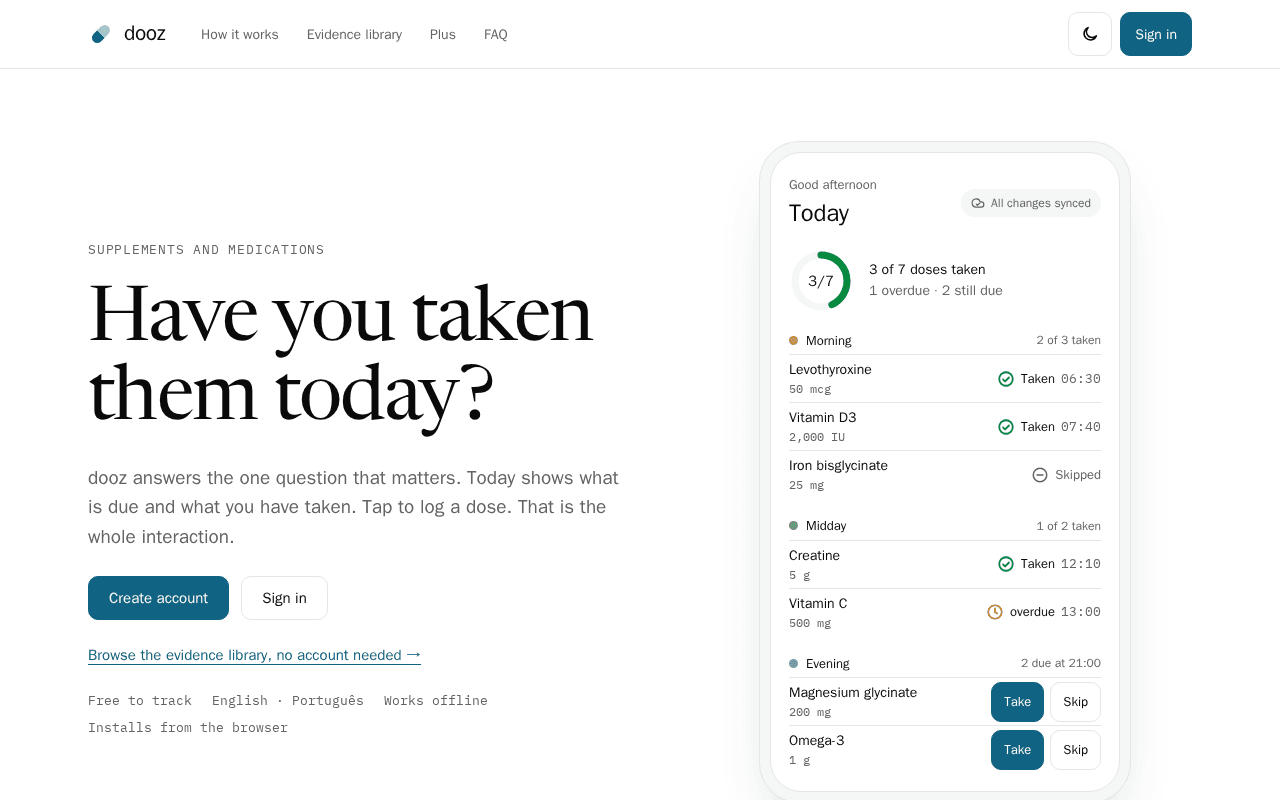Screen dimensions: 1280x800
Task: Select the Magnesium glycinate name
Action: [x=853, y=693]
